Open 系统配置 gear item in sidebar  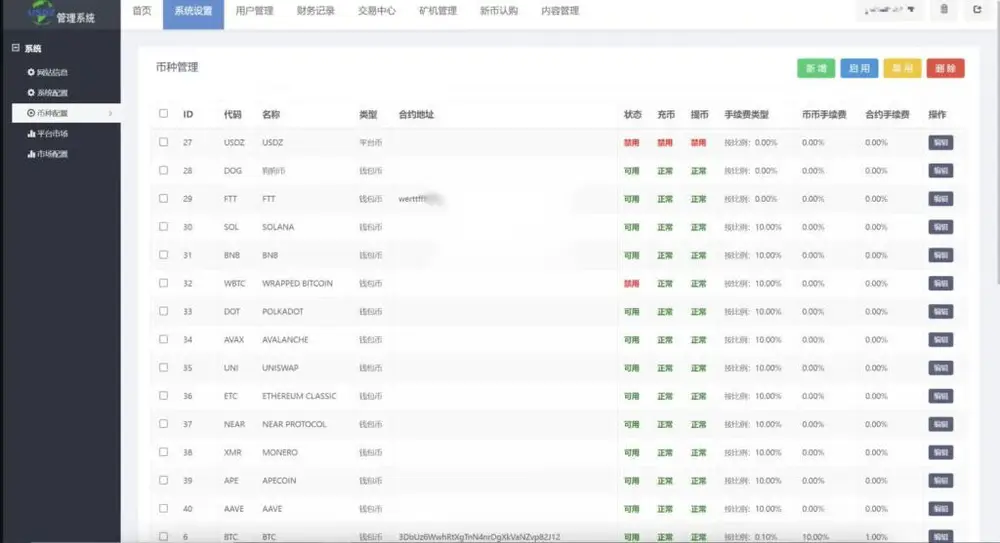[47, 93]
